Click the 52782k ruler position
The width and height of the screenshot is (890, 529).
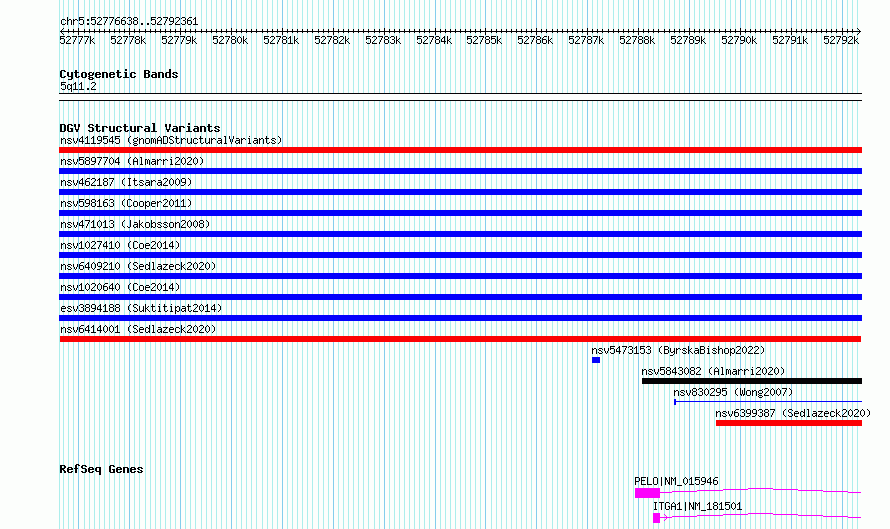332,40
